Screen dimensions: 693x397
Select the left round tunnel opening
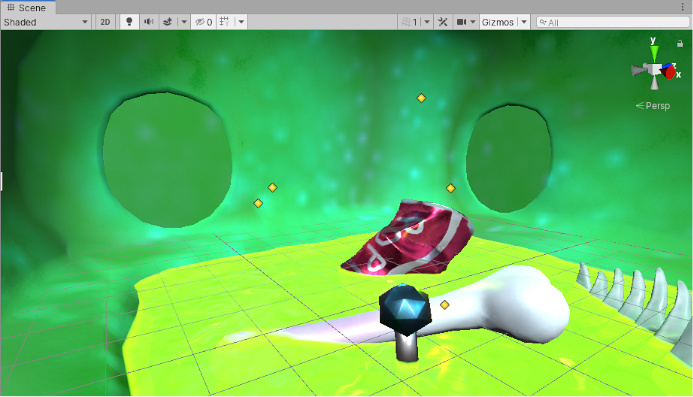click(167, 160)
